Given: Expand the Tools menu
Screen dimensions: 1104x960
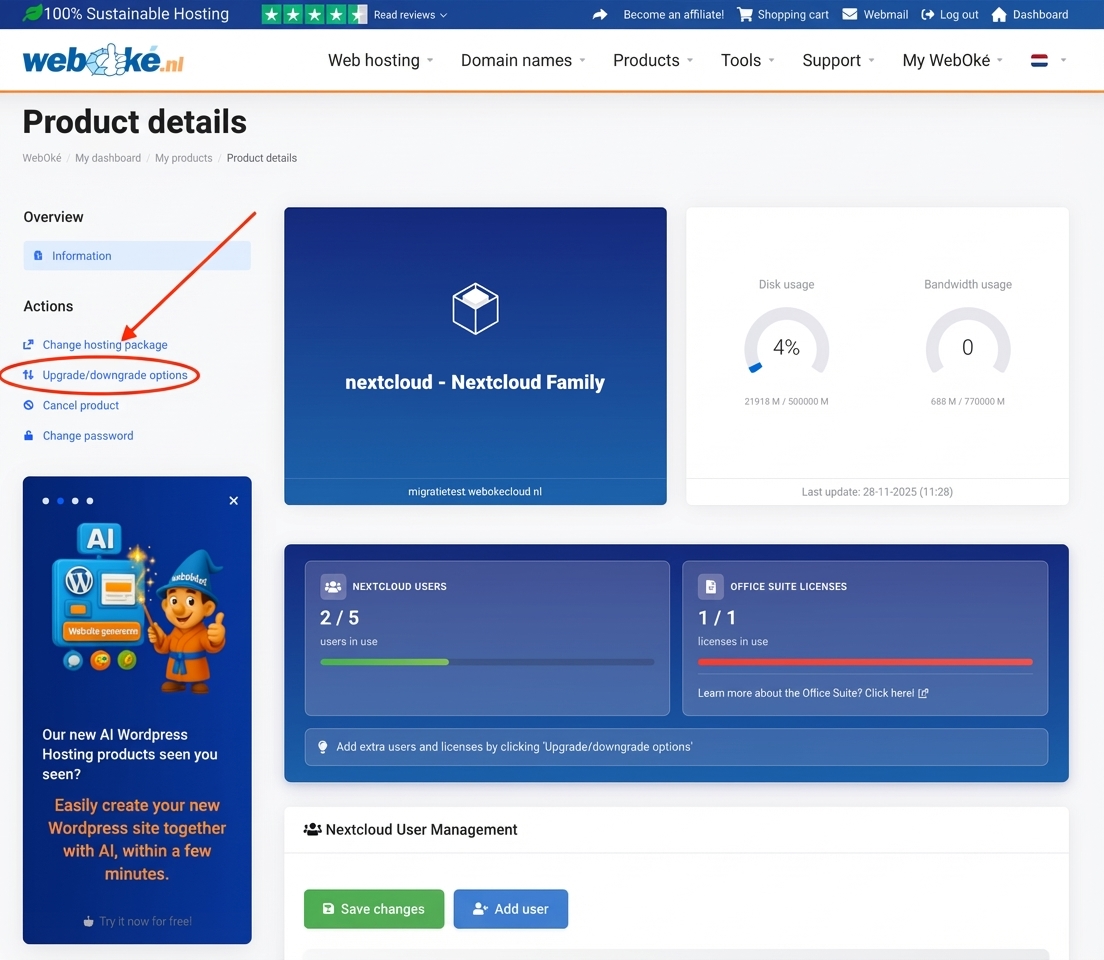Looking at the screenshot, I should coord(748,61).
